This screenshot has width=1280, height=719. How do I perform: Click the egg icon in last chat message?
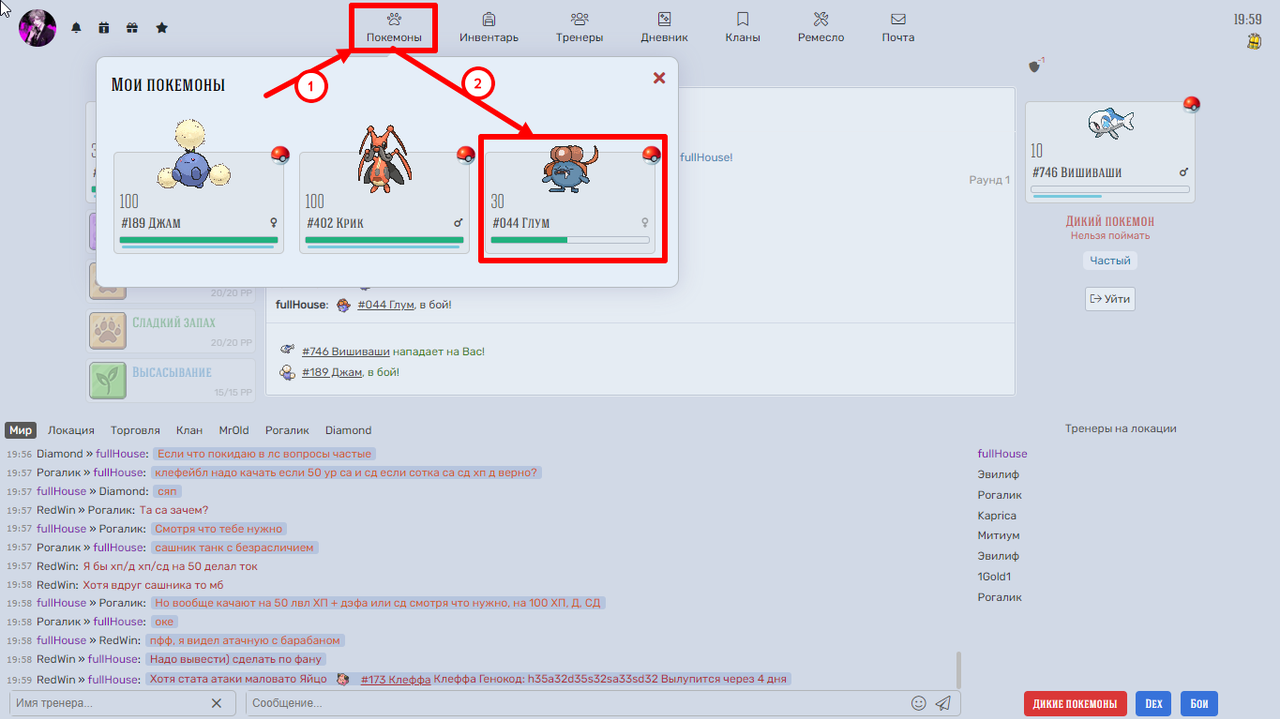pyautogui.click(x=343, y=679)
